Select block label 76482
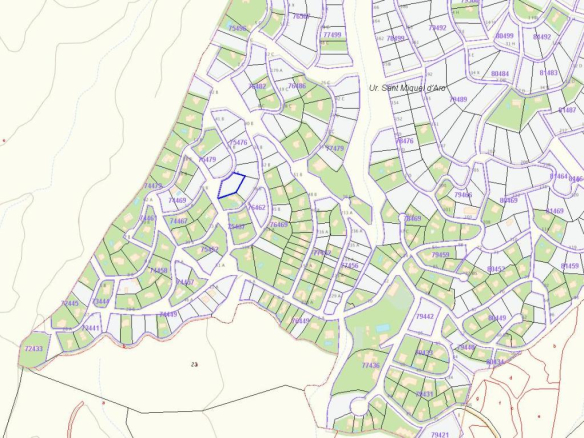 tap(257, 86)
